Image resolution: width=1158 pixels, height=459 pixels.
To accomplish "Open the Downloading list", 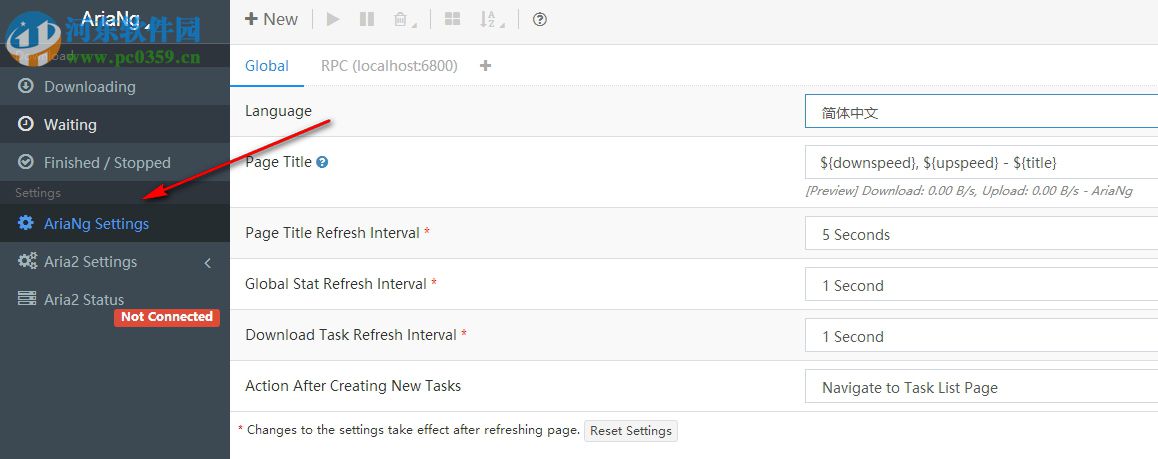I will coord(115,86).
